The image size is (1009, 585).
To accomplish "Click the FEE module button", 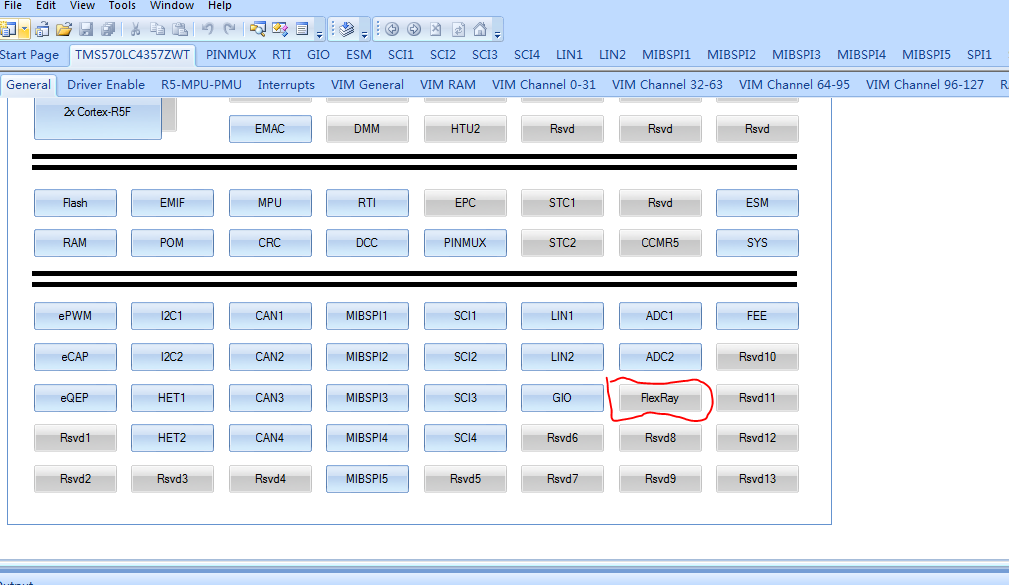I will point(757,316).
